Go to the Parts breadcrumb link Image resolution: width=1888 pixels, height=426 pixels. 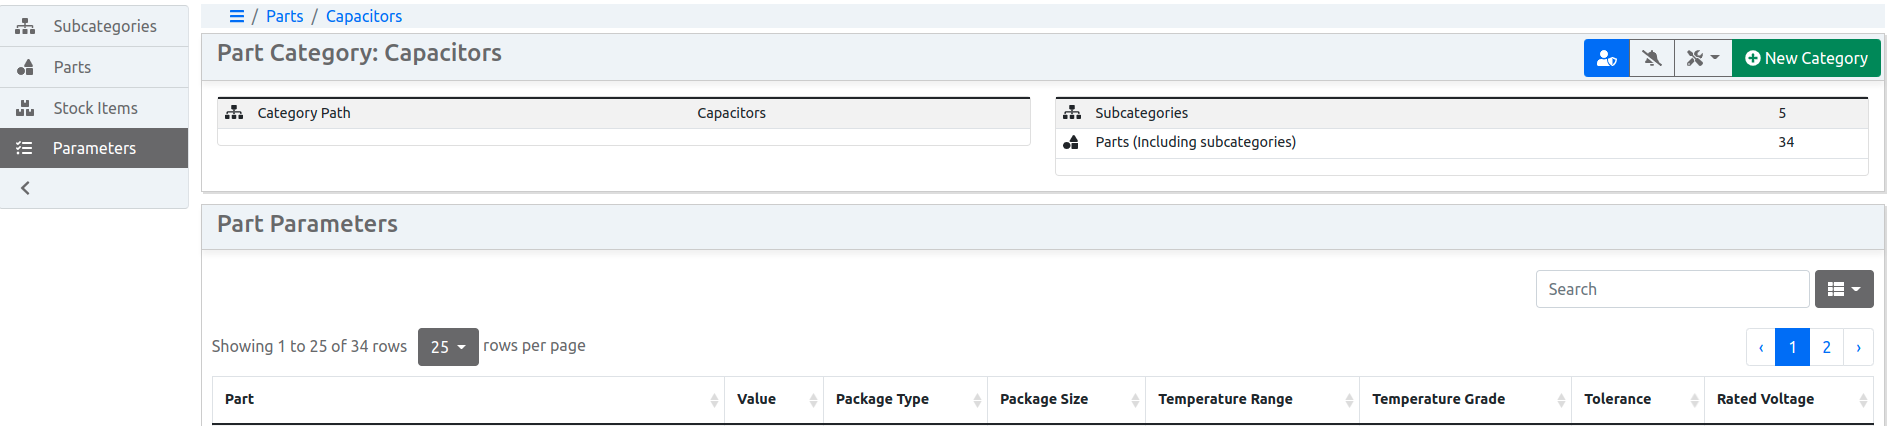[x=285, y=16]
